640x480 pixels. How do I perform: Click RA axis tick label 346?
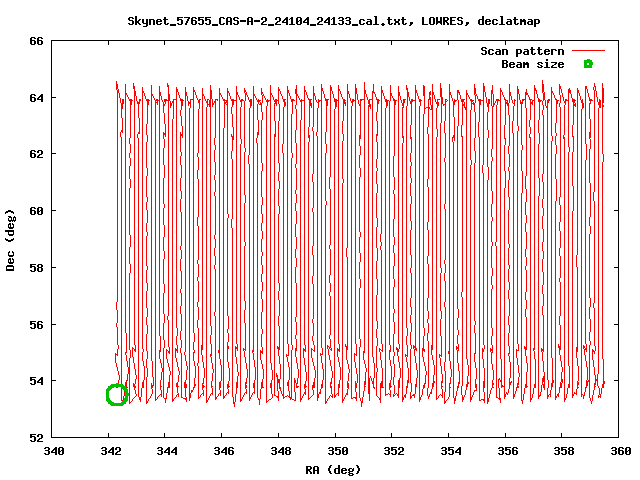tap(224, 451)
